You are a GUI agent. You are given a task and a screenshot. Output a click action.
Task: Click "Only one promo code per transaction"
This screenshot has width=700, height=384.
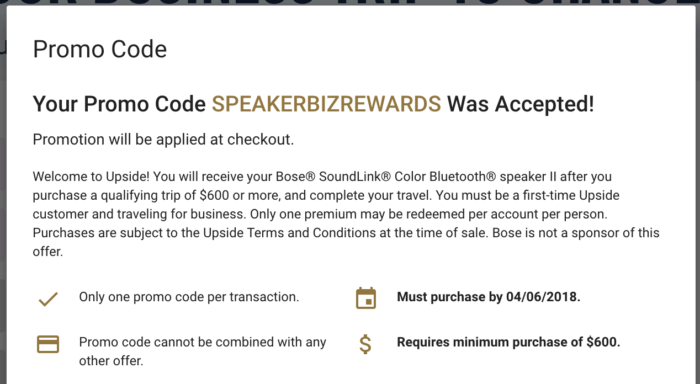[189, 297]
